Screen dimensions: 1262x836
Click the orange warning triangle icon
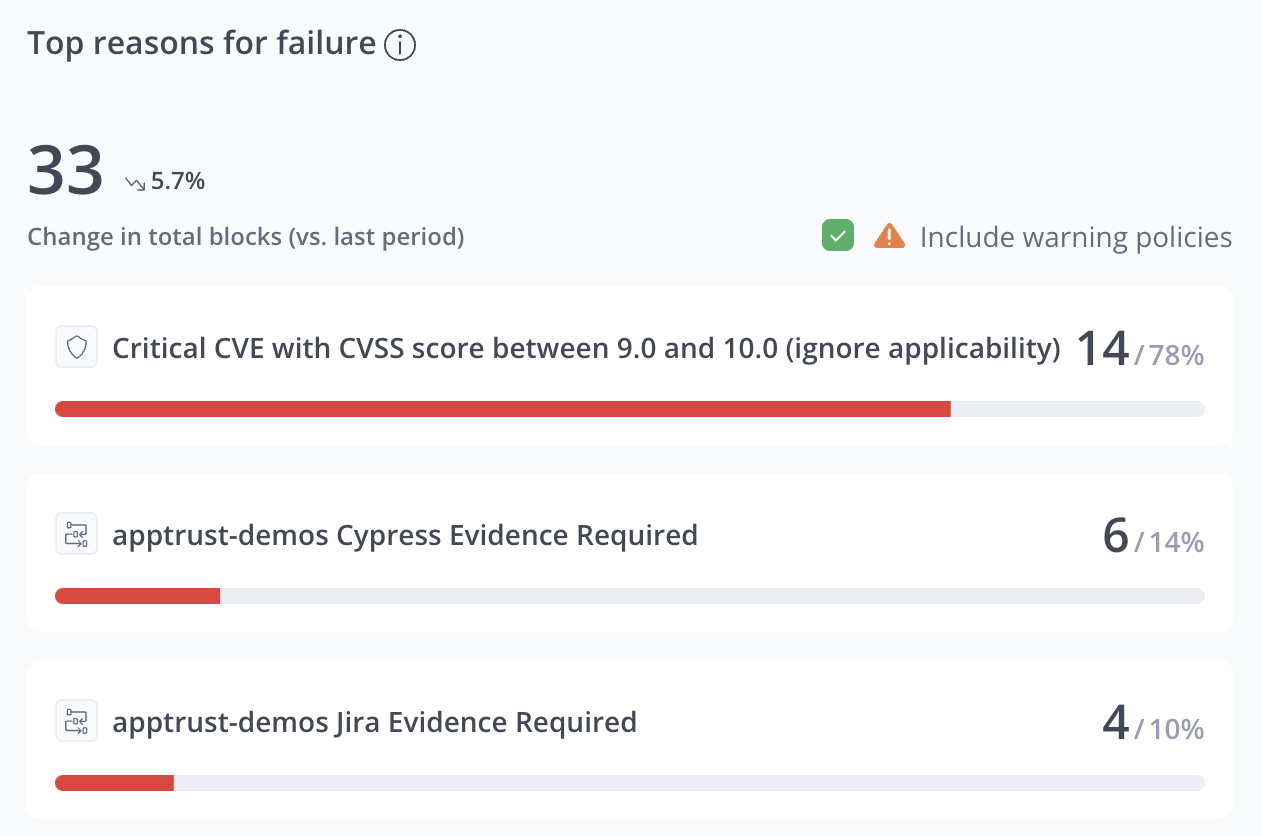[889, 237]
